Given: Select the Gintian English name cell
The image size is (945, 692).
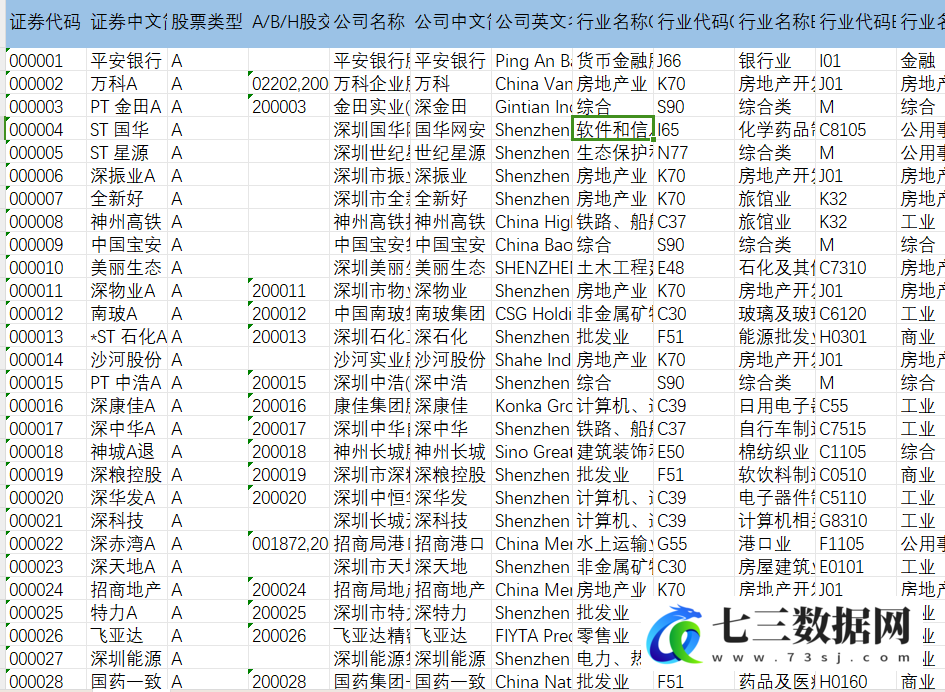Looking at the screenshot, I should [532, 107].
